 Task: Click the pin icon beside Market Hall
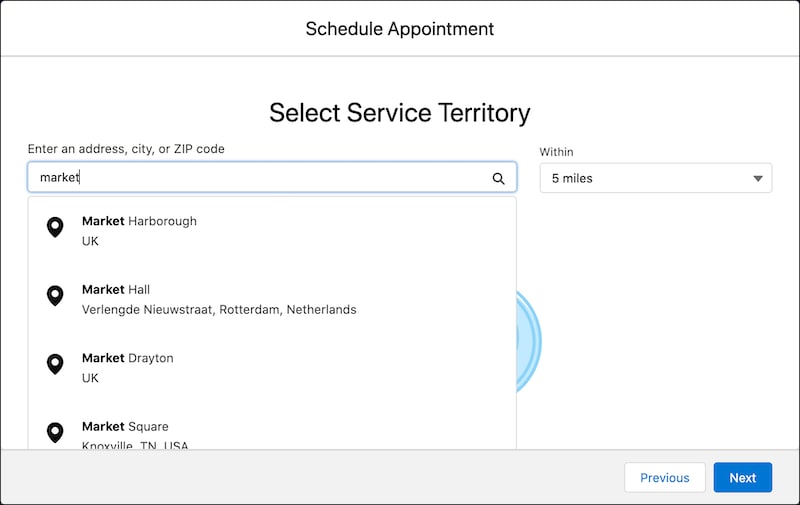[55, 295]
